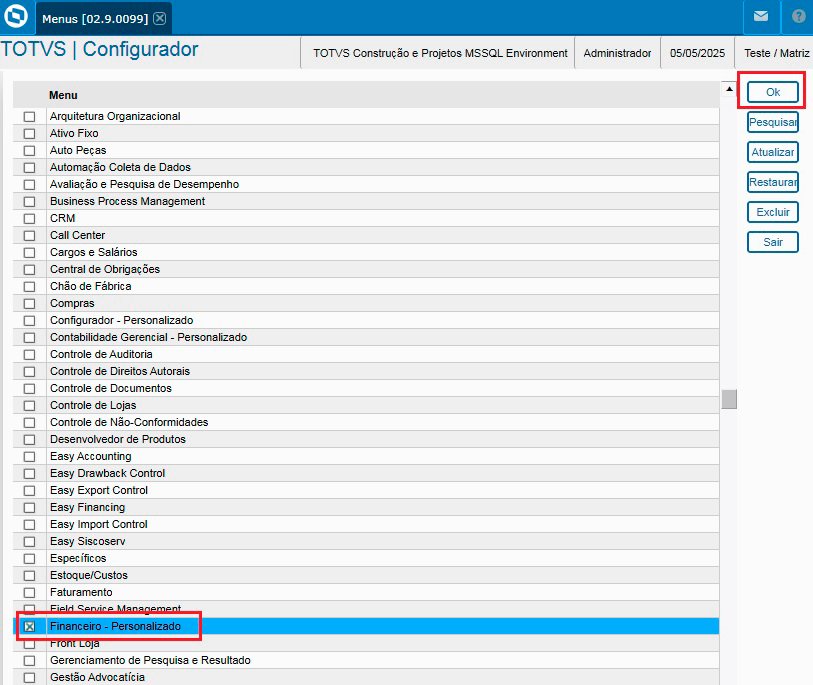Click the TOTVS logo icon
The image size is (813, 685).
pos(16,16)
